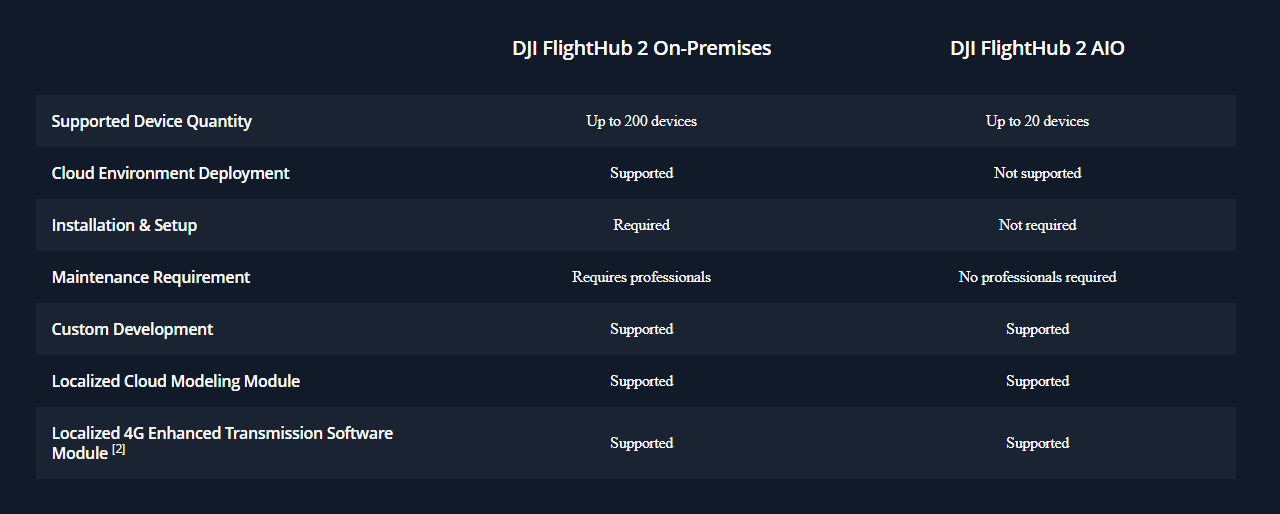Click the "Up to 20 devices" cell

(1037, 121)
